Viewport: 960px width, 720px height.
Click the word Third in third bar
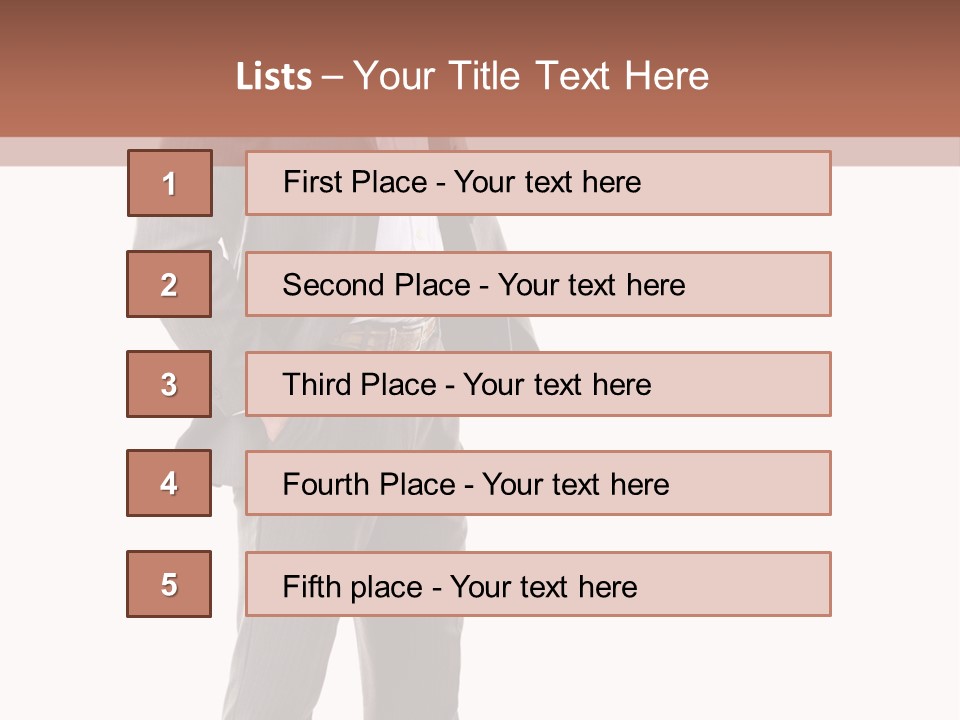coord(317,384)
